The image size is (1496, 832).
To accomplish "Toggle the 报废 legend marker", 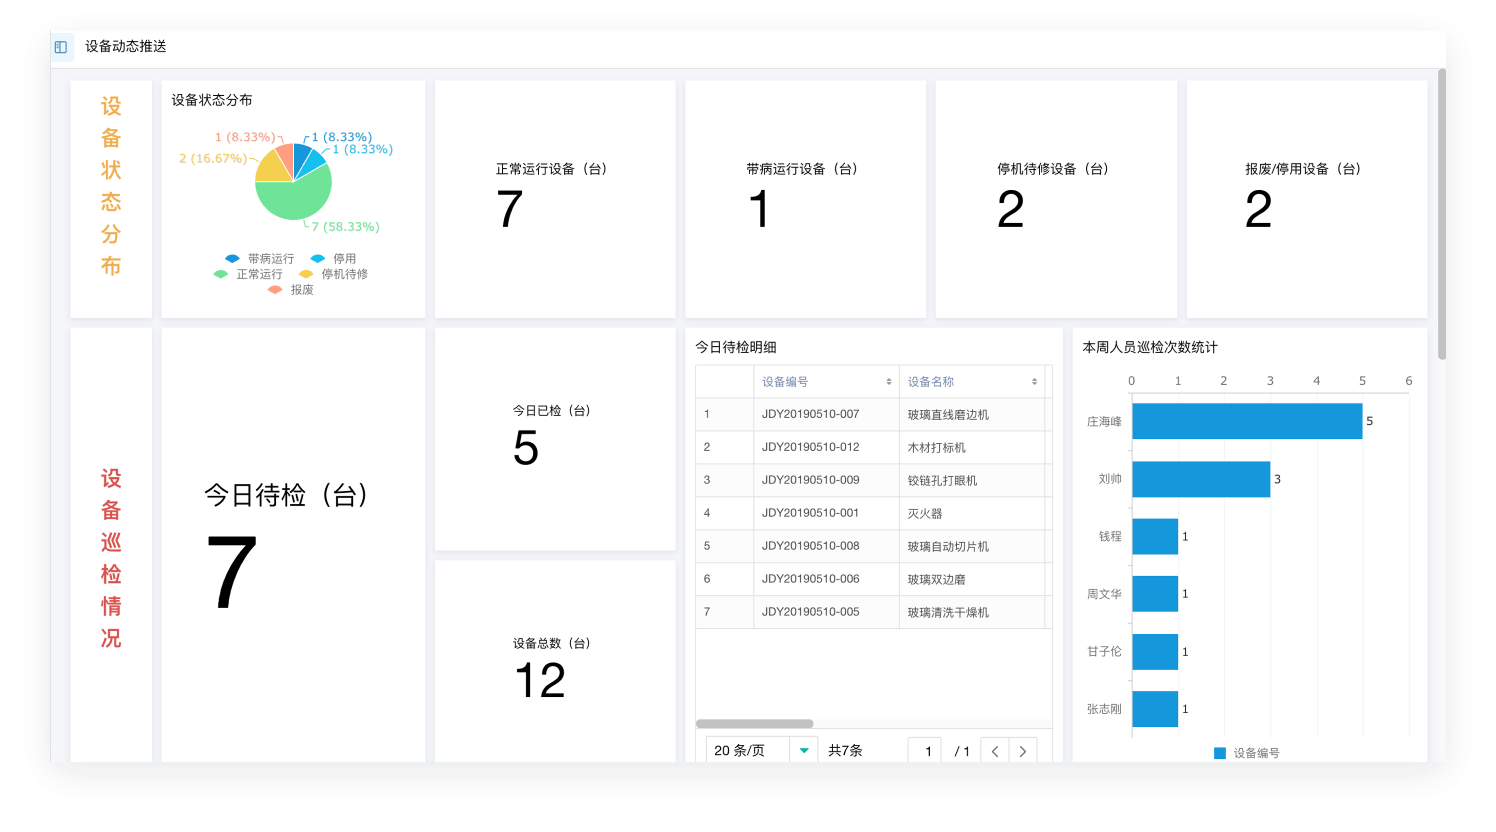I will click(275, 290).
